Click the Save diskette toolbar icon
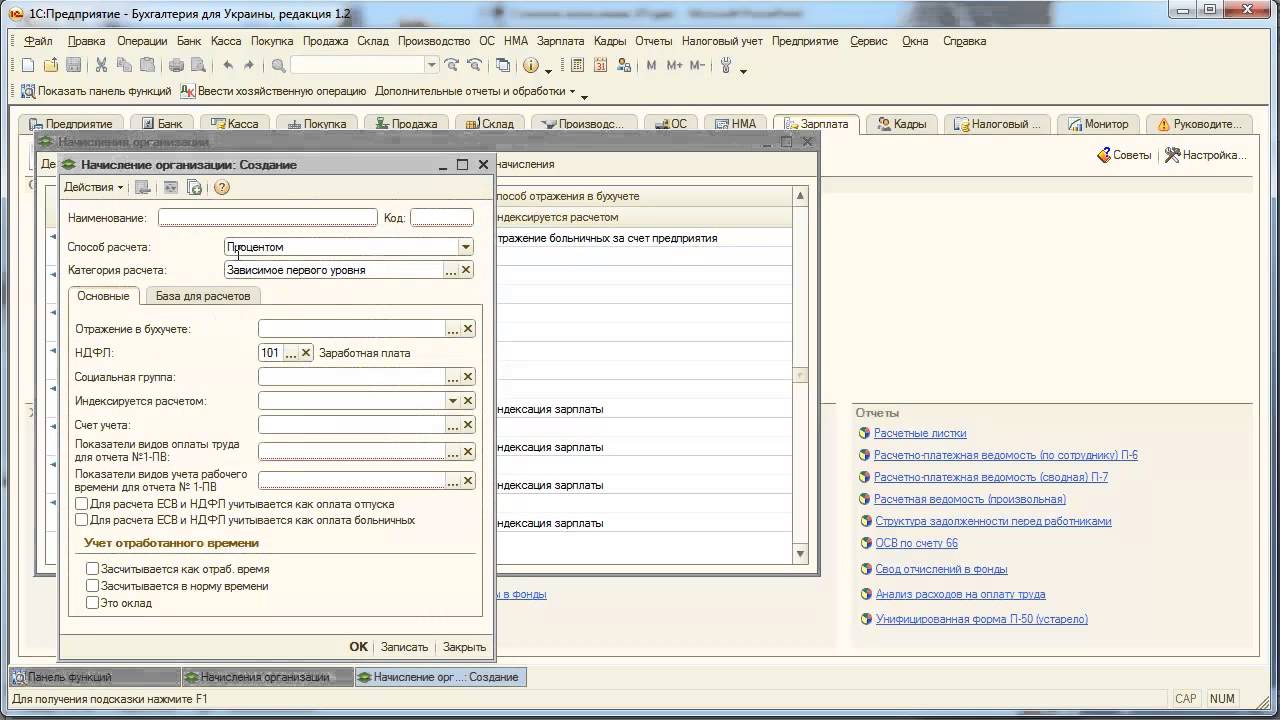This screenshot has height=720, width=1280. (73, 65)
